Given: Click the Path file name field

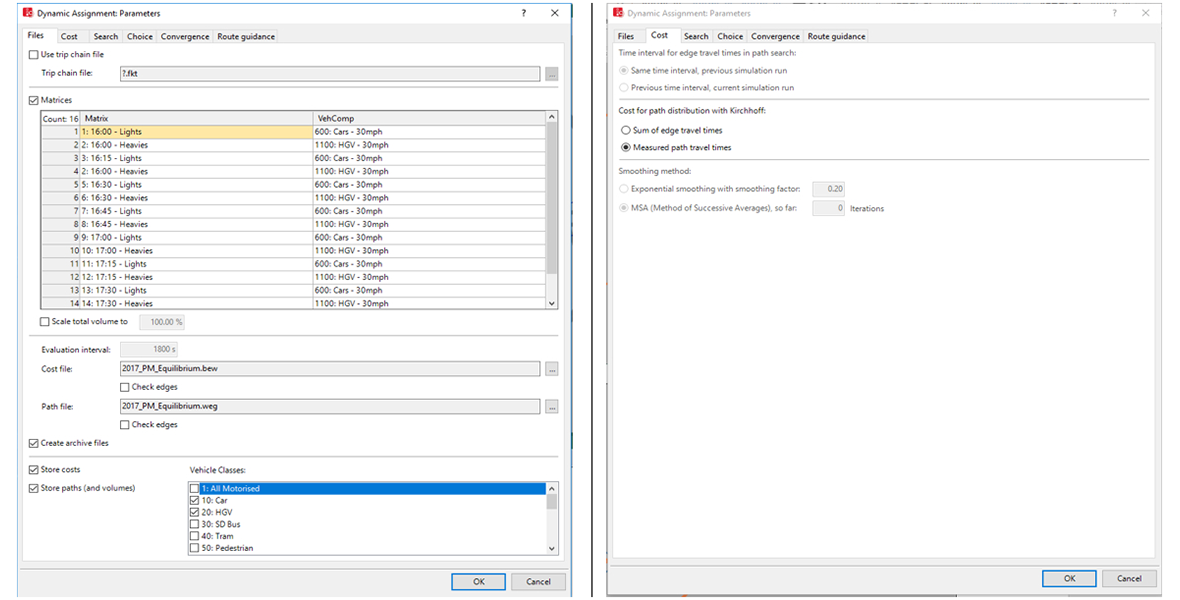Looking at the screenshot, I should 330,407.
